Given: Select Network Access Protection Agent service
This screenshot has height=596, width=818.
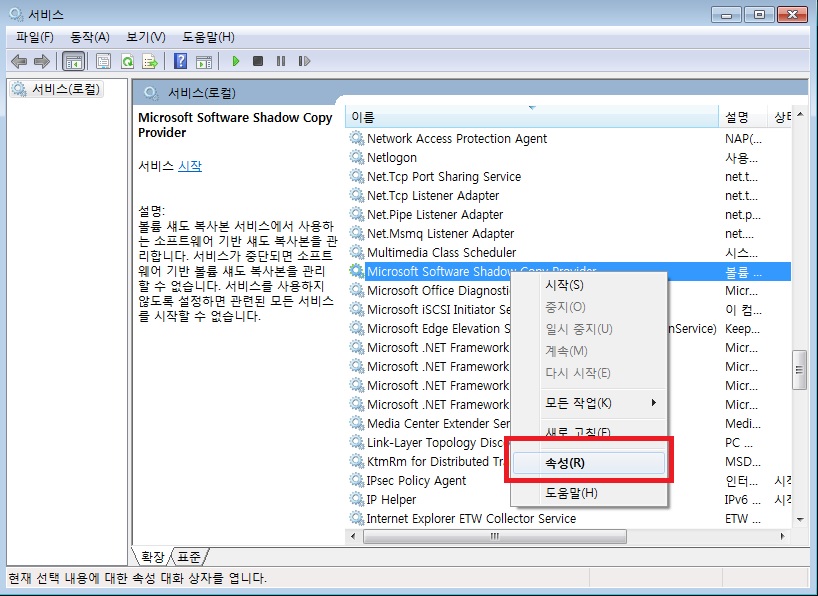Looking at the screenshot, I should pos(570,138).
